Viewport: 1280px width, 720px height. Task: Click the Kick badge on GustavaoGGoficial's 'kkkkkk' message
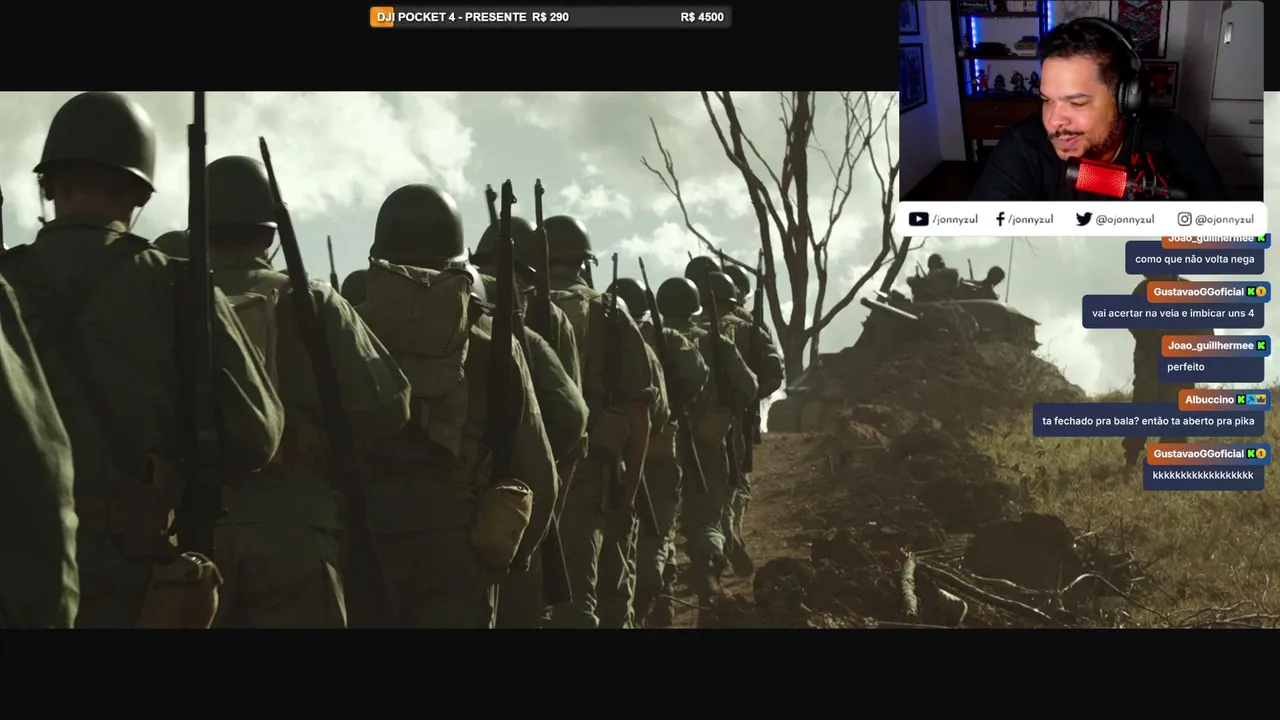(x=1250, y=454)
